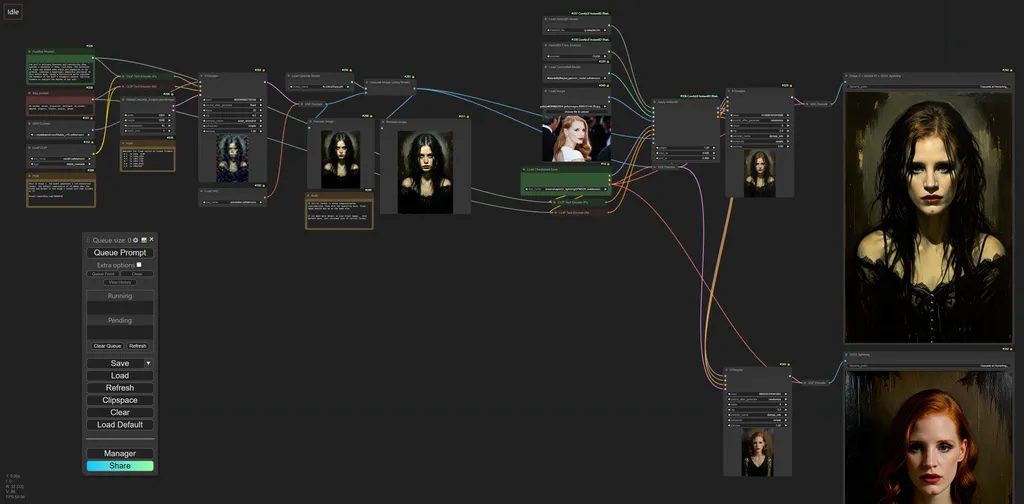Screen dimensions: 1024x504
Task: Collapse the Load Image node via its title dot
Action: (546, 91)
